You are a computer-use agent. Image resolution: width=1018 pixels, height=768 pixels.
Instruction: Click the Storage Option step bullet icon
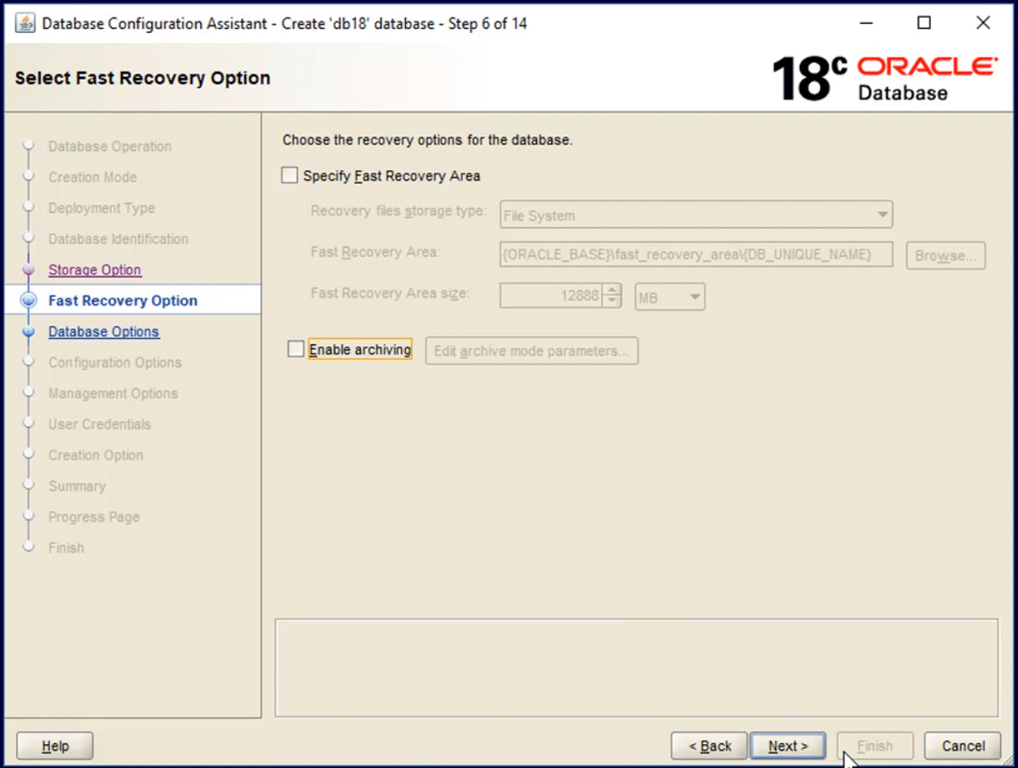29,270
